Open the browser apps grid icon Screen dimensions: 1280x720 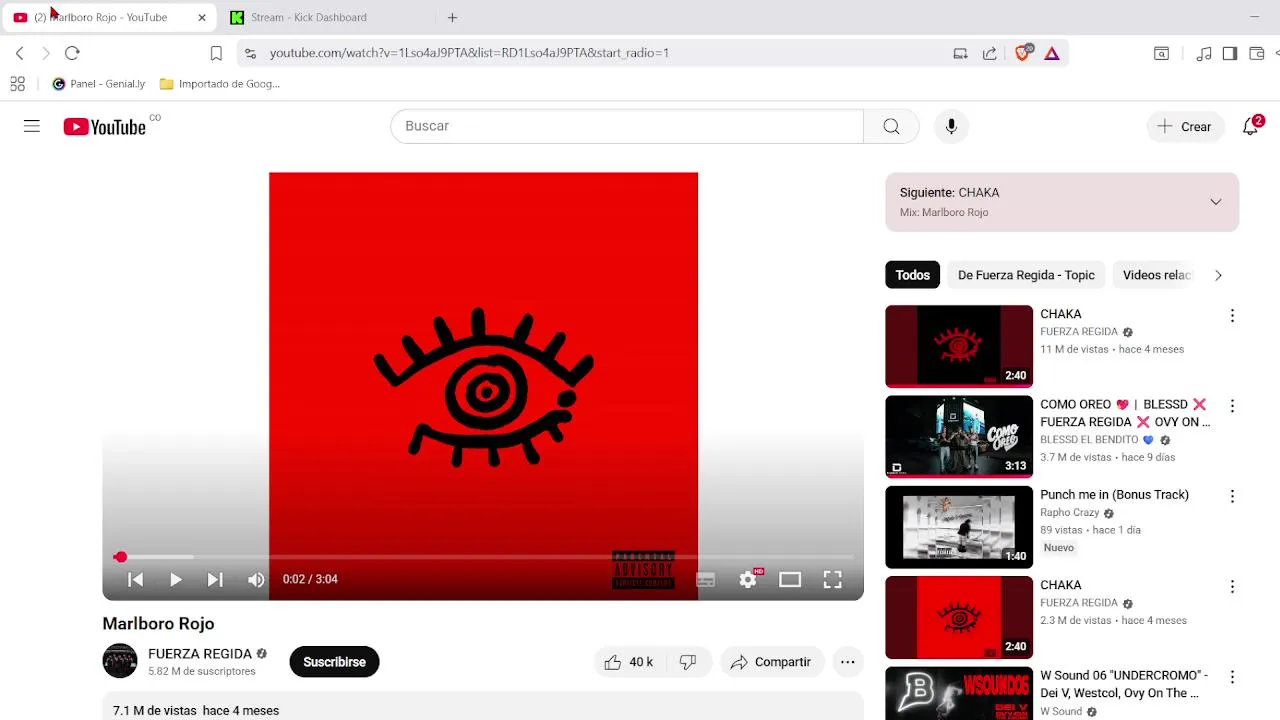coord(17,84)
